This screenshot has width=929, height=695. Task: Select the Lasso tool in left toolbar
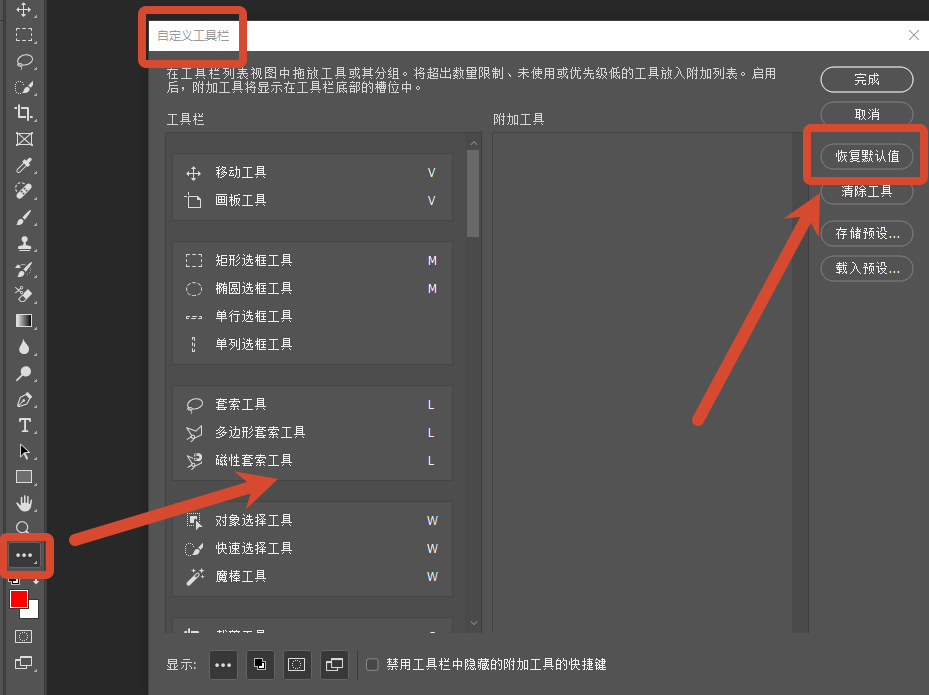pos(24,61)
